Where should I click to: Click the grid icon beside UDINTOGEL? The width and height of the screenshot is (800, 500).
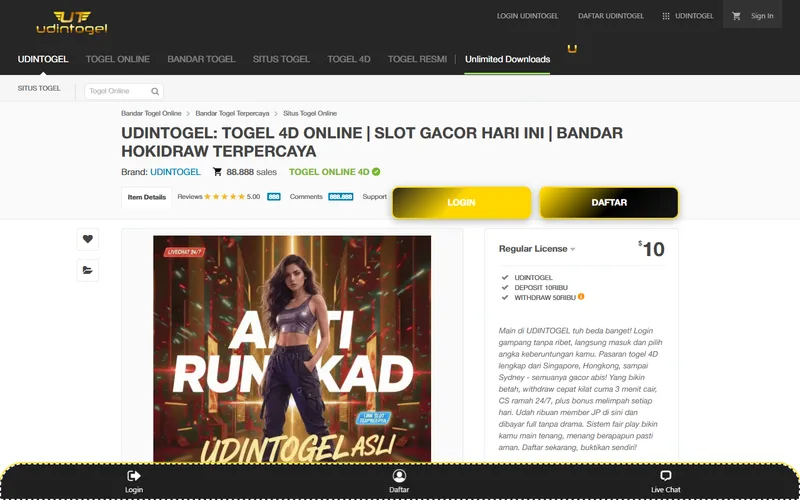(666, 16)
